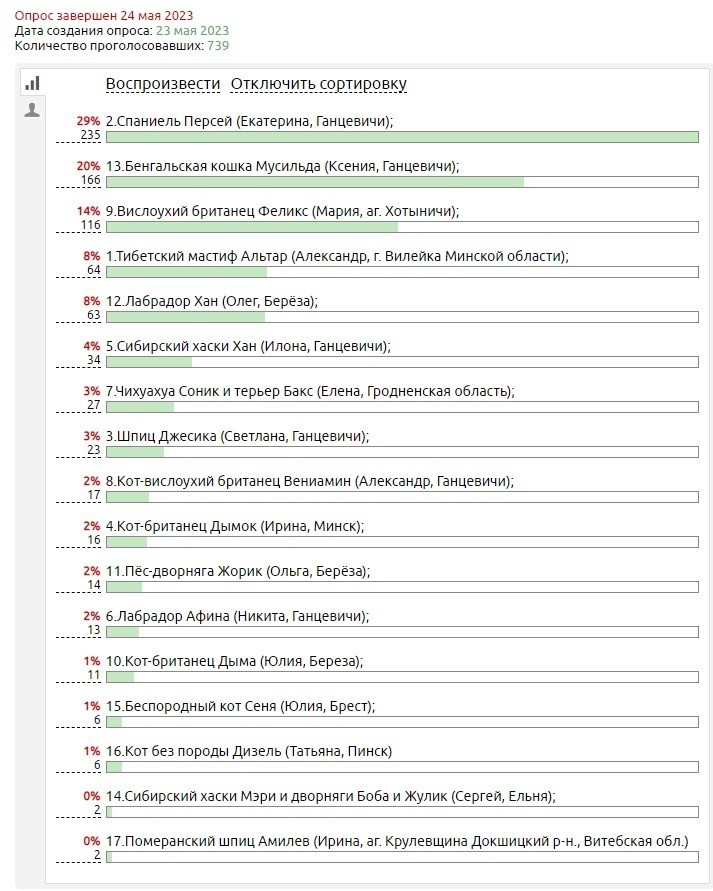Click the vote count 11 for Кот-британец Дыма
The image size is (713, 891).
[94, 675]
